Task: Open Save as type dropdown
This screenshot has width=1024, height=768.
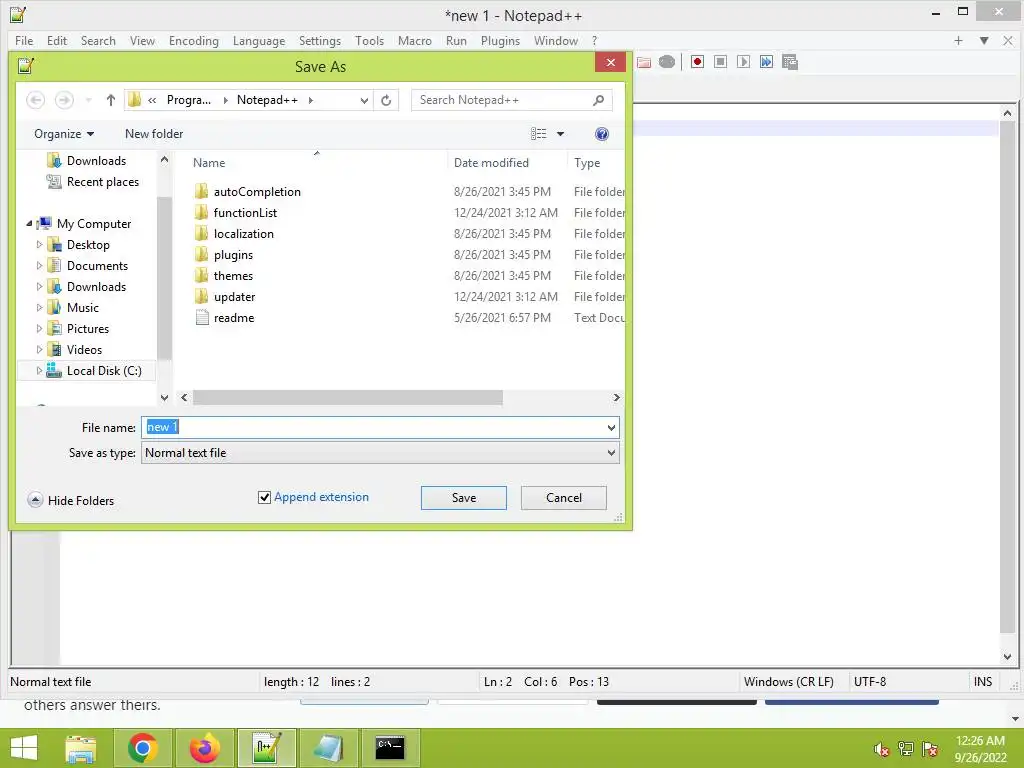Action: (x=611, y=453)
